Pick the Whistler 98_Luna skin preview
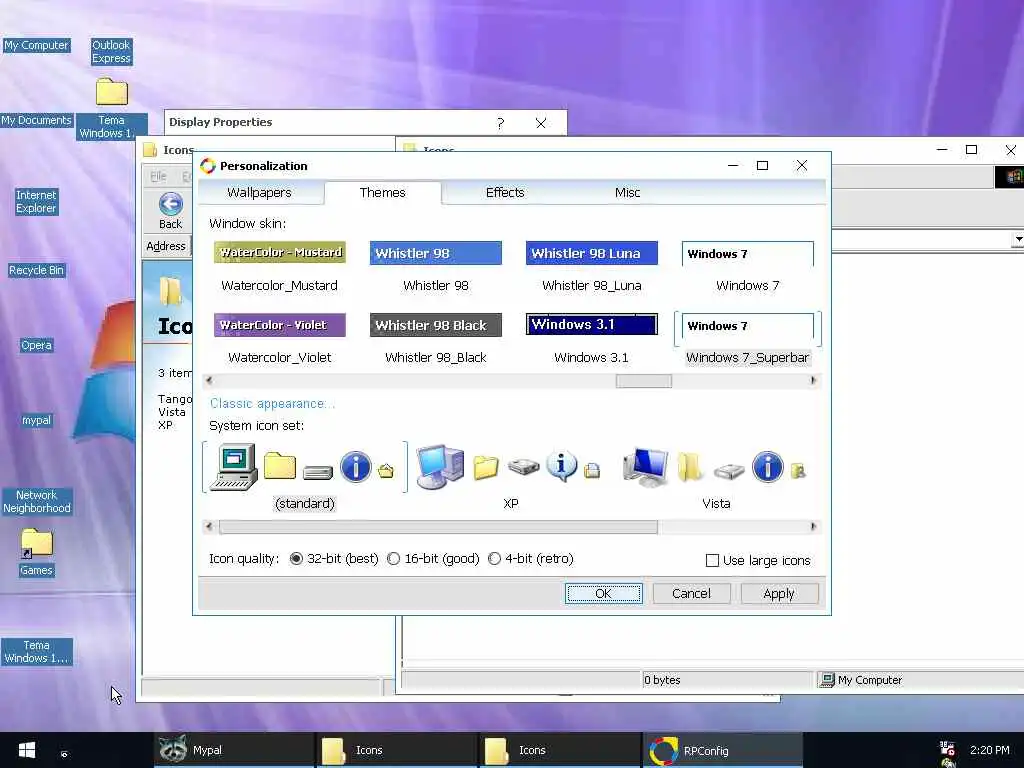Viewport: 1024px width, 768px height. pos(592,253)
